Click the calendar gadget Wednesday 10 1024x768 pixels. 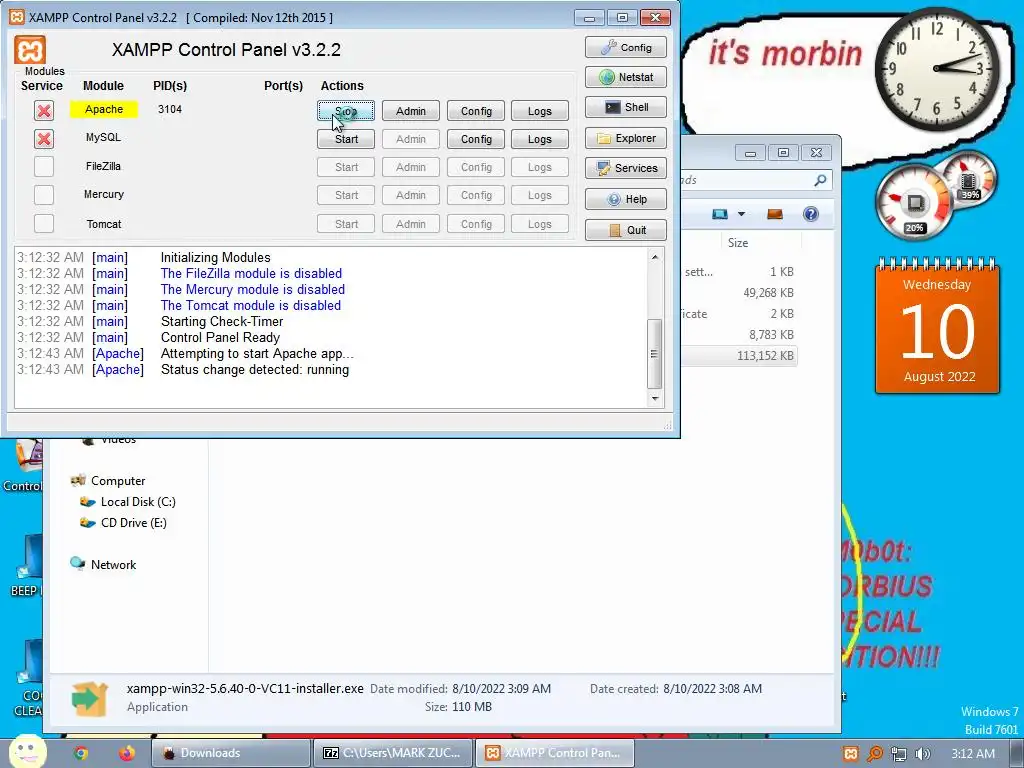coord(937,326)
